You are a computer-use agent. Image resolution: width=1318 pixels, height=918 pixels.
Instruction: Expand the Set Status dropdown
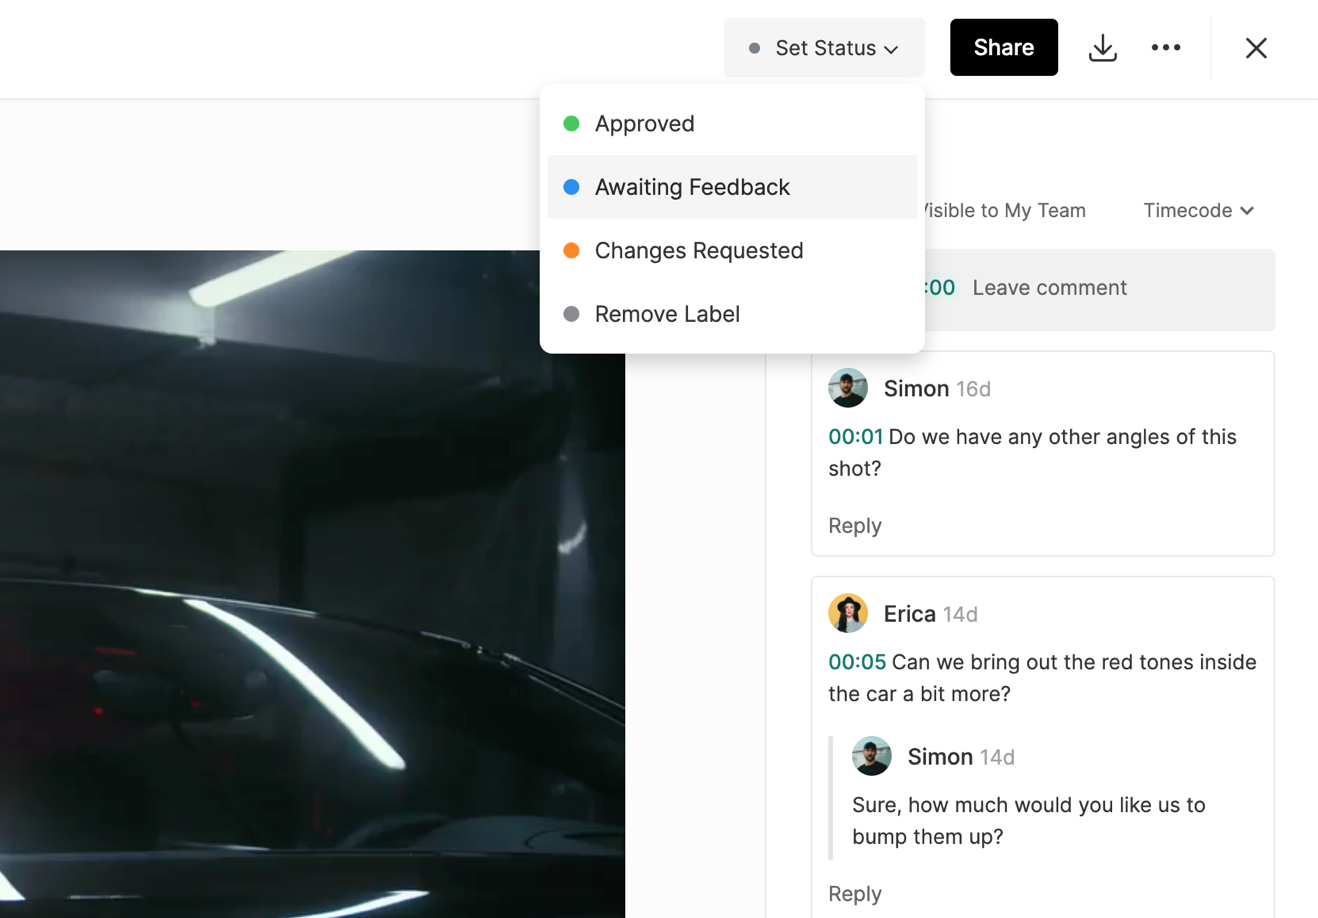[824, 48]
